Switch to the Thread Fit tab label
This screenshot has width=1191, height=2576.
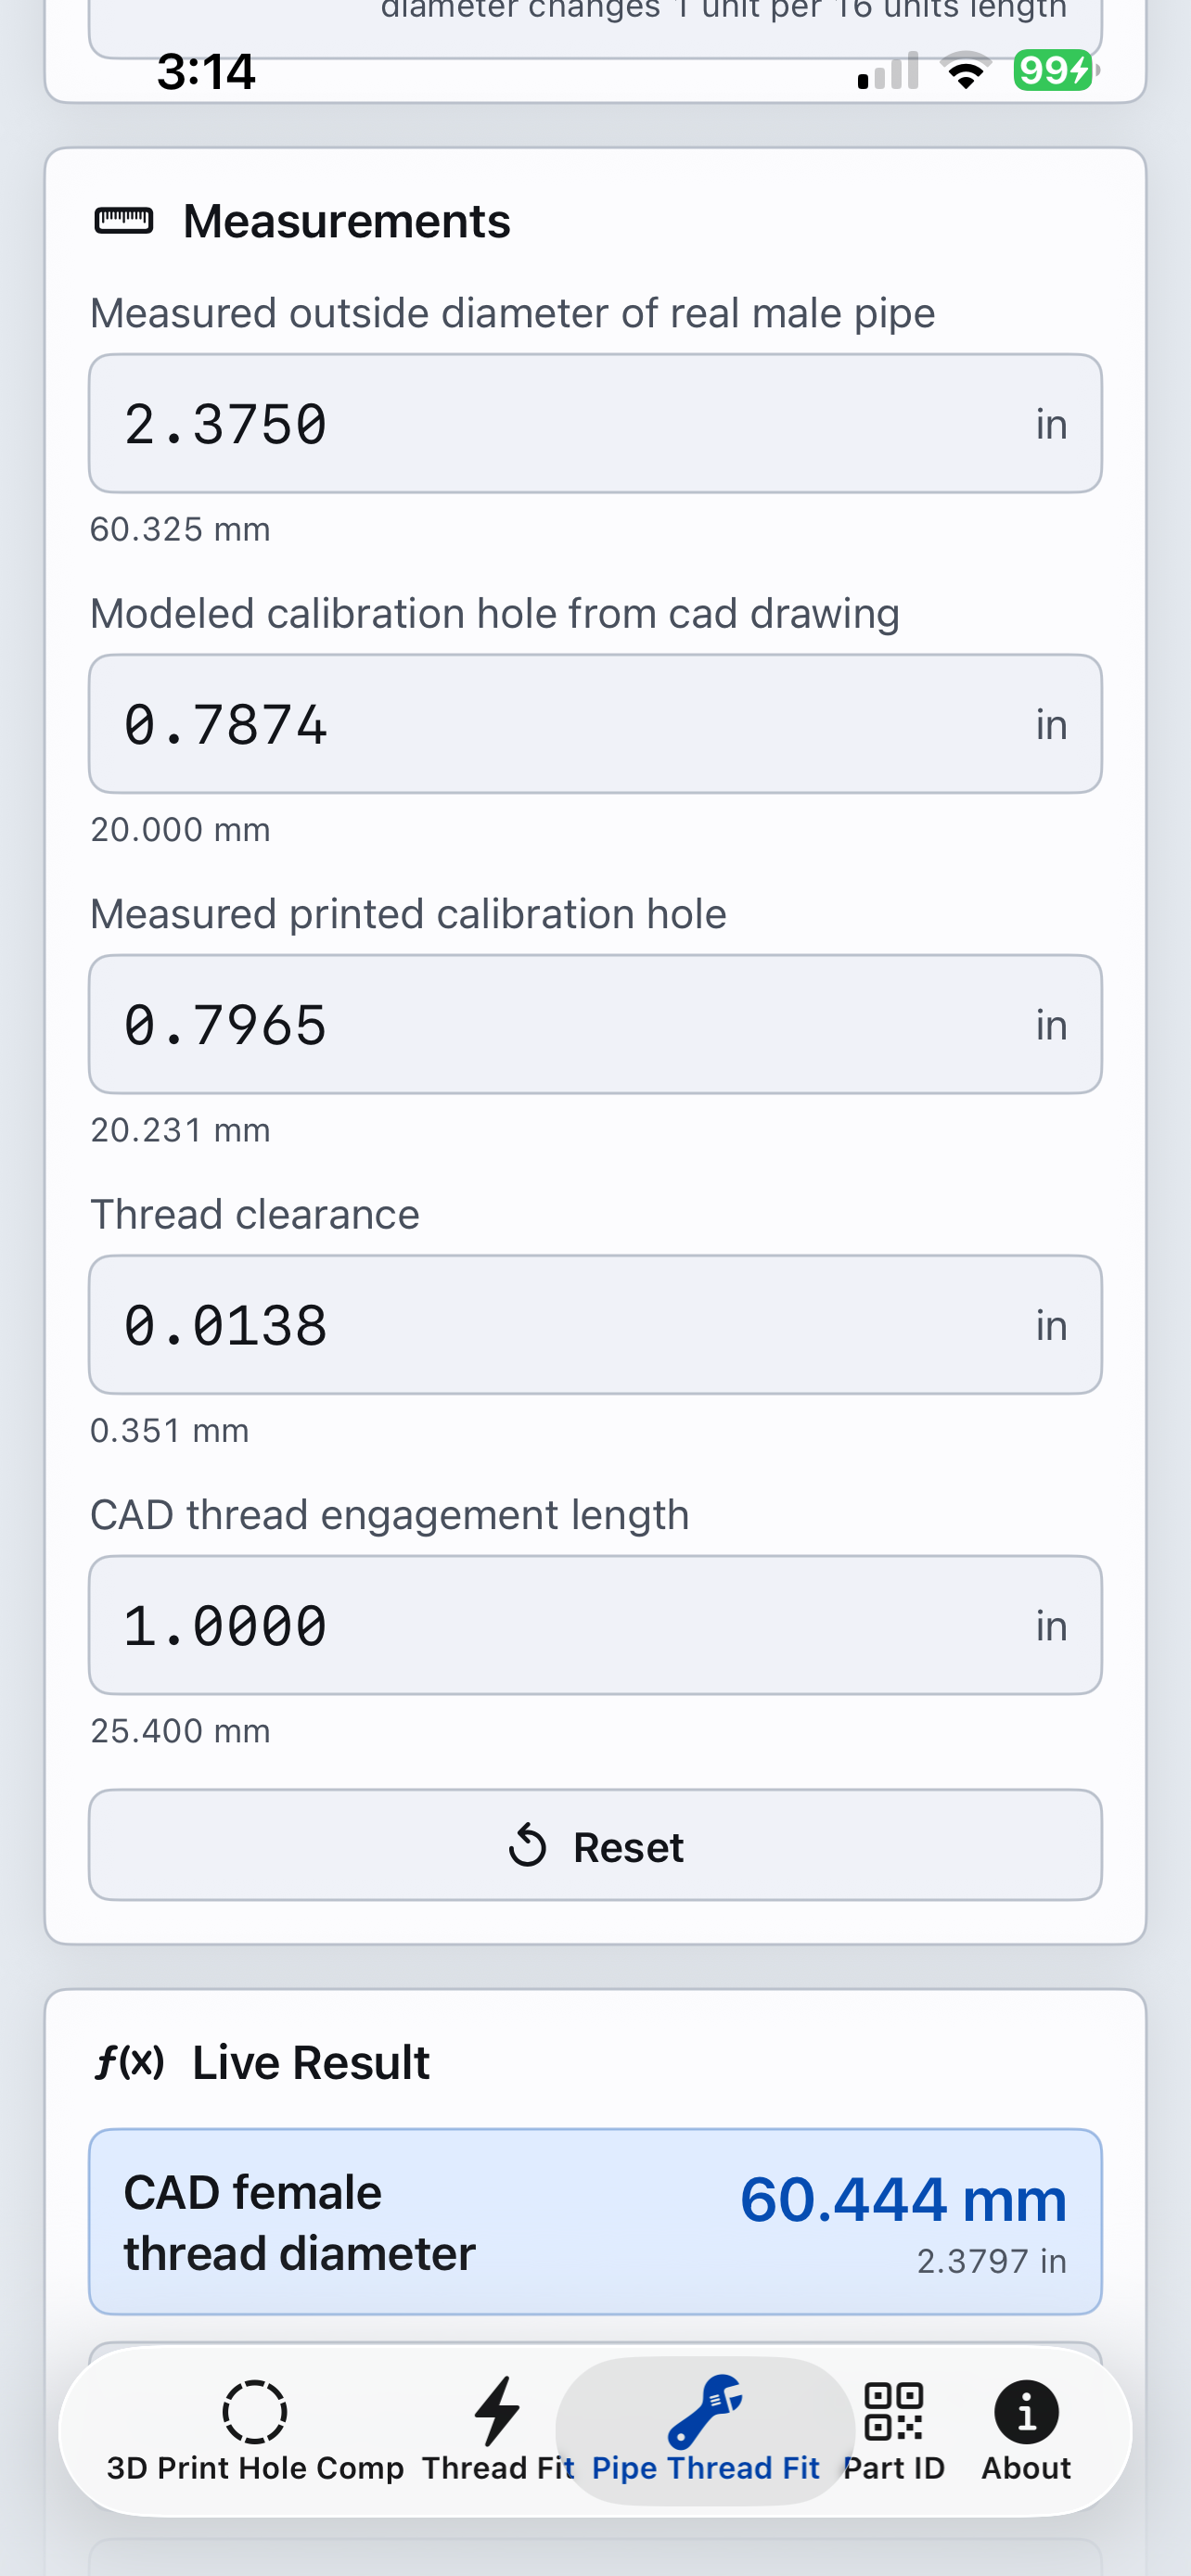pyautogui.click(x=498, y=2468)
